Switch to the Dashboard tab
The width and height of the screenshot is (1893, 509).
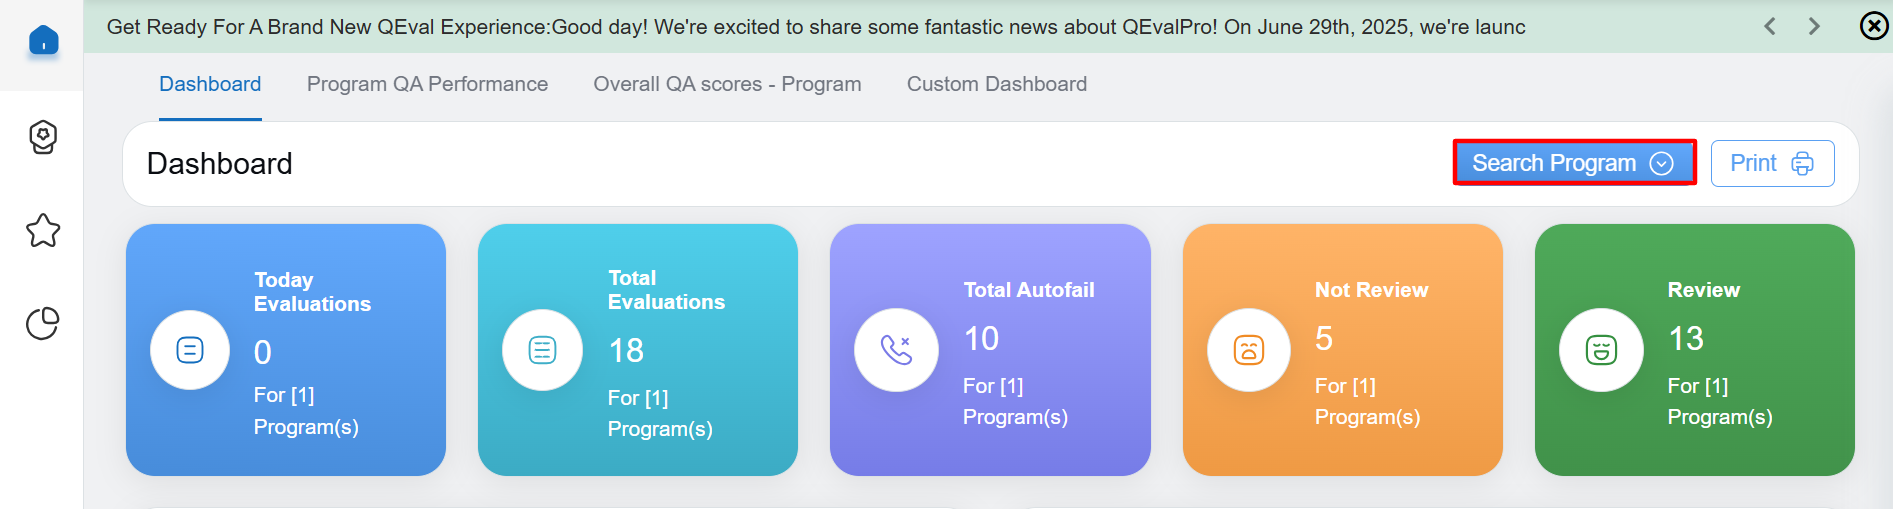tap(210, 84)
